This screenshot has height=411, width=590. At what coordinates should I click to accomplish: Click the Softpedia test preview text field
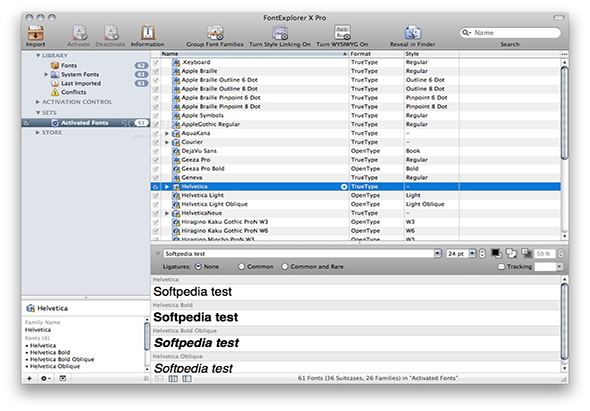299,254
